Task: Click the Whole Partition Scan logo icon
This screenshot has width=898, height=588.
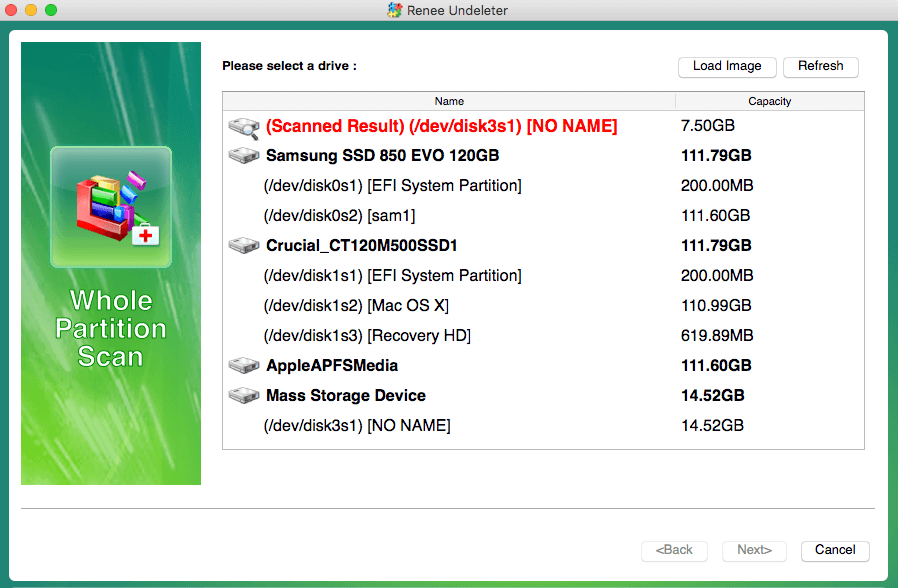Action: 111,207
